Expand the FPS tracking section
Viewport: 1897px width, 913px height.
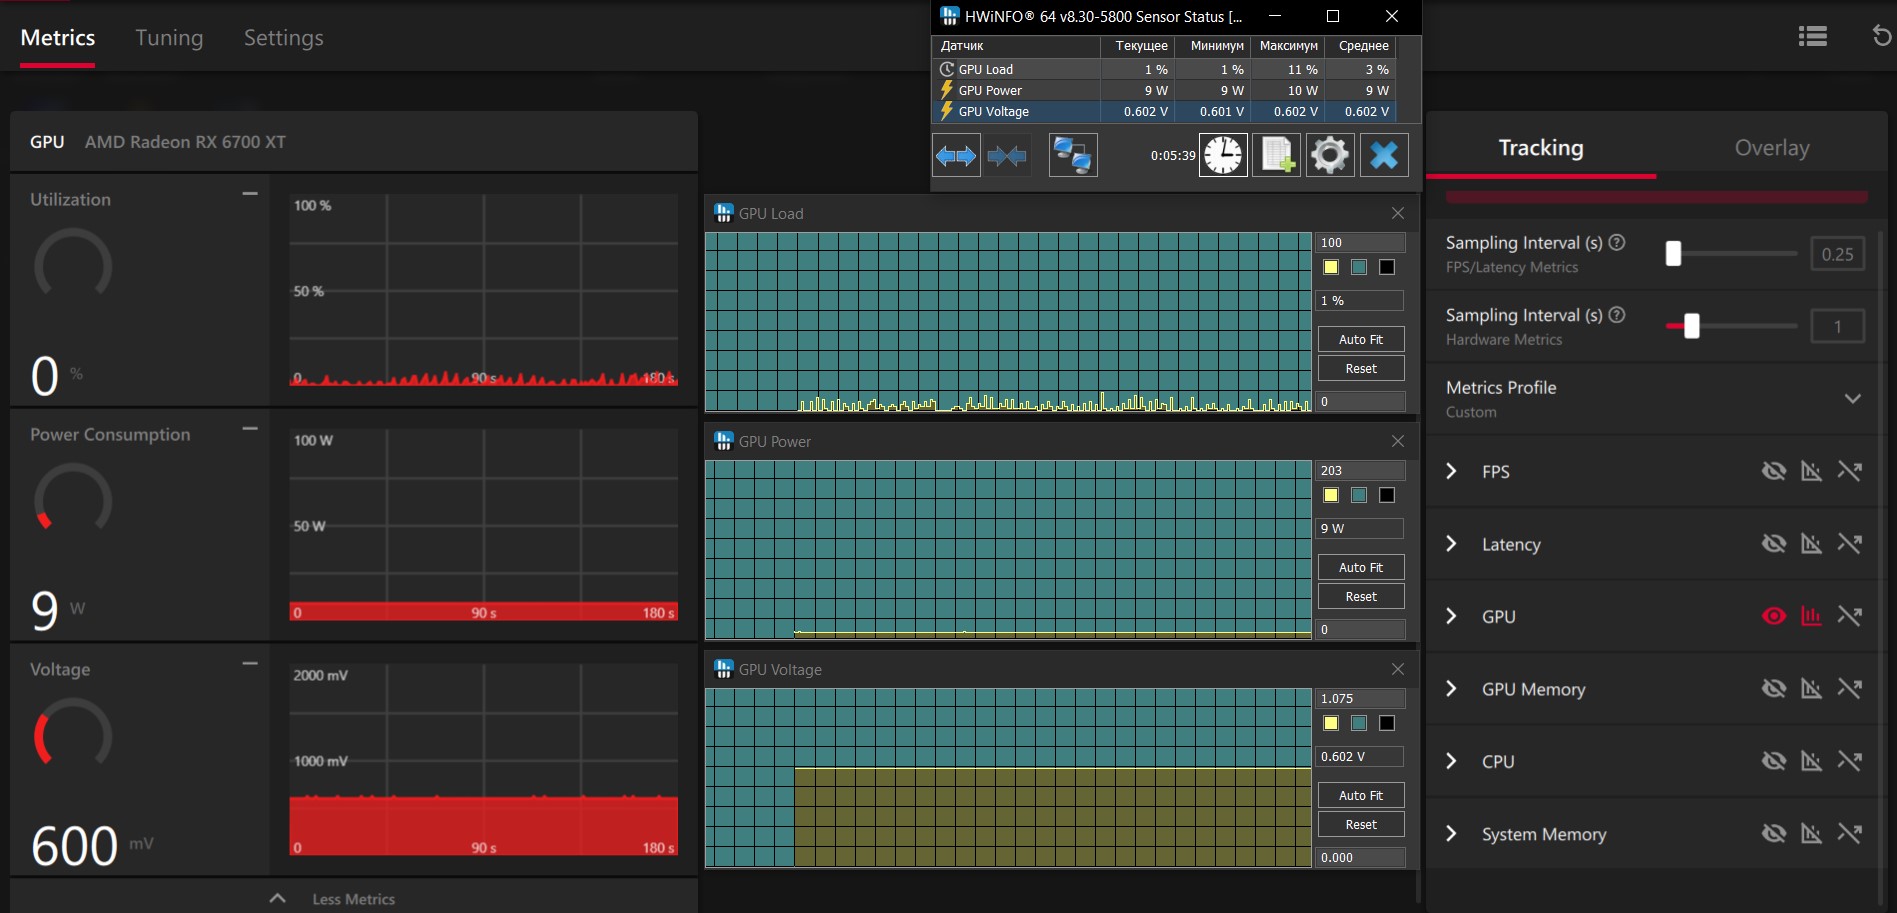point(1452,471)
